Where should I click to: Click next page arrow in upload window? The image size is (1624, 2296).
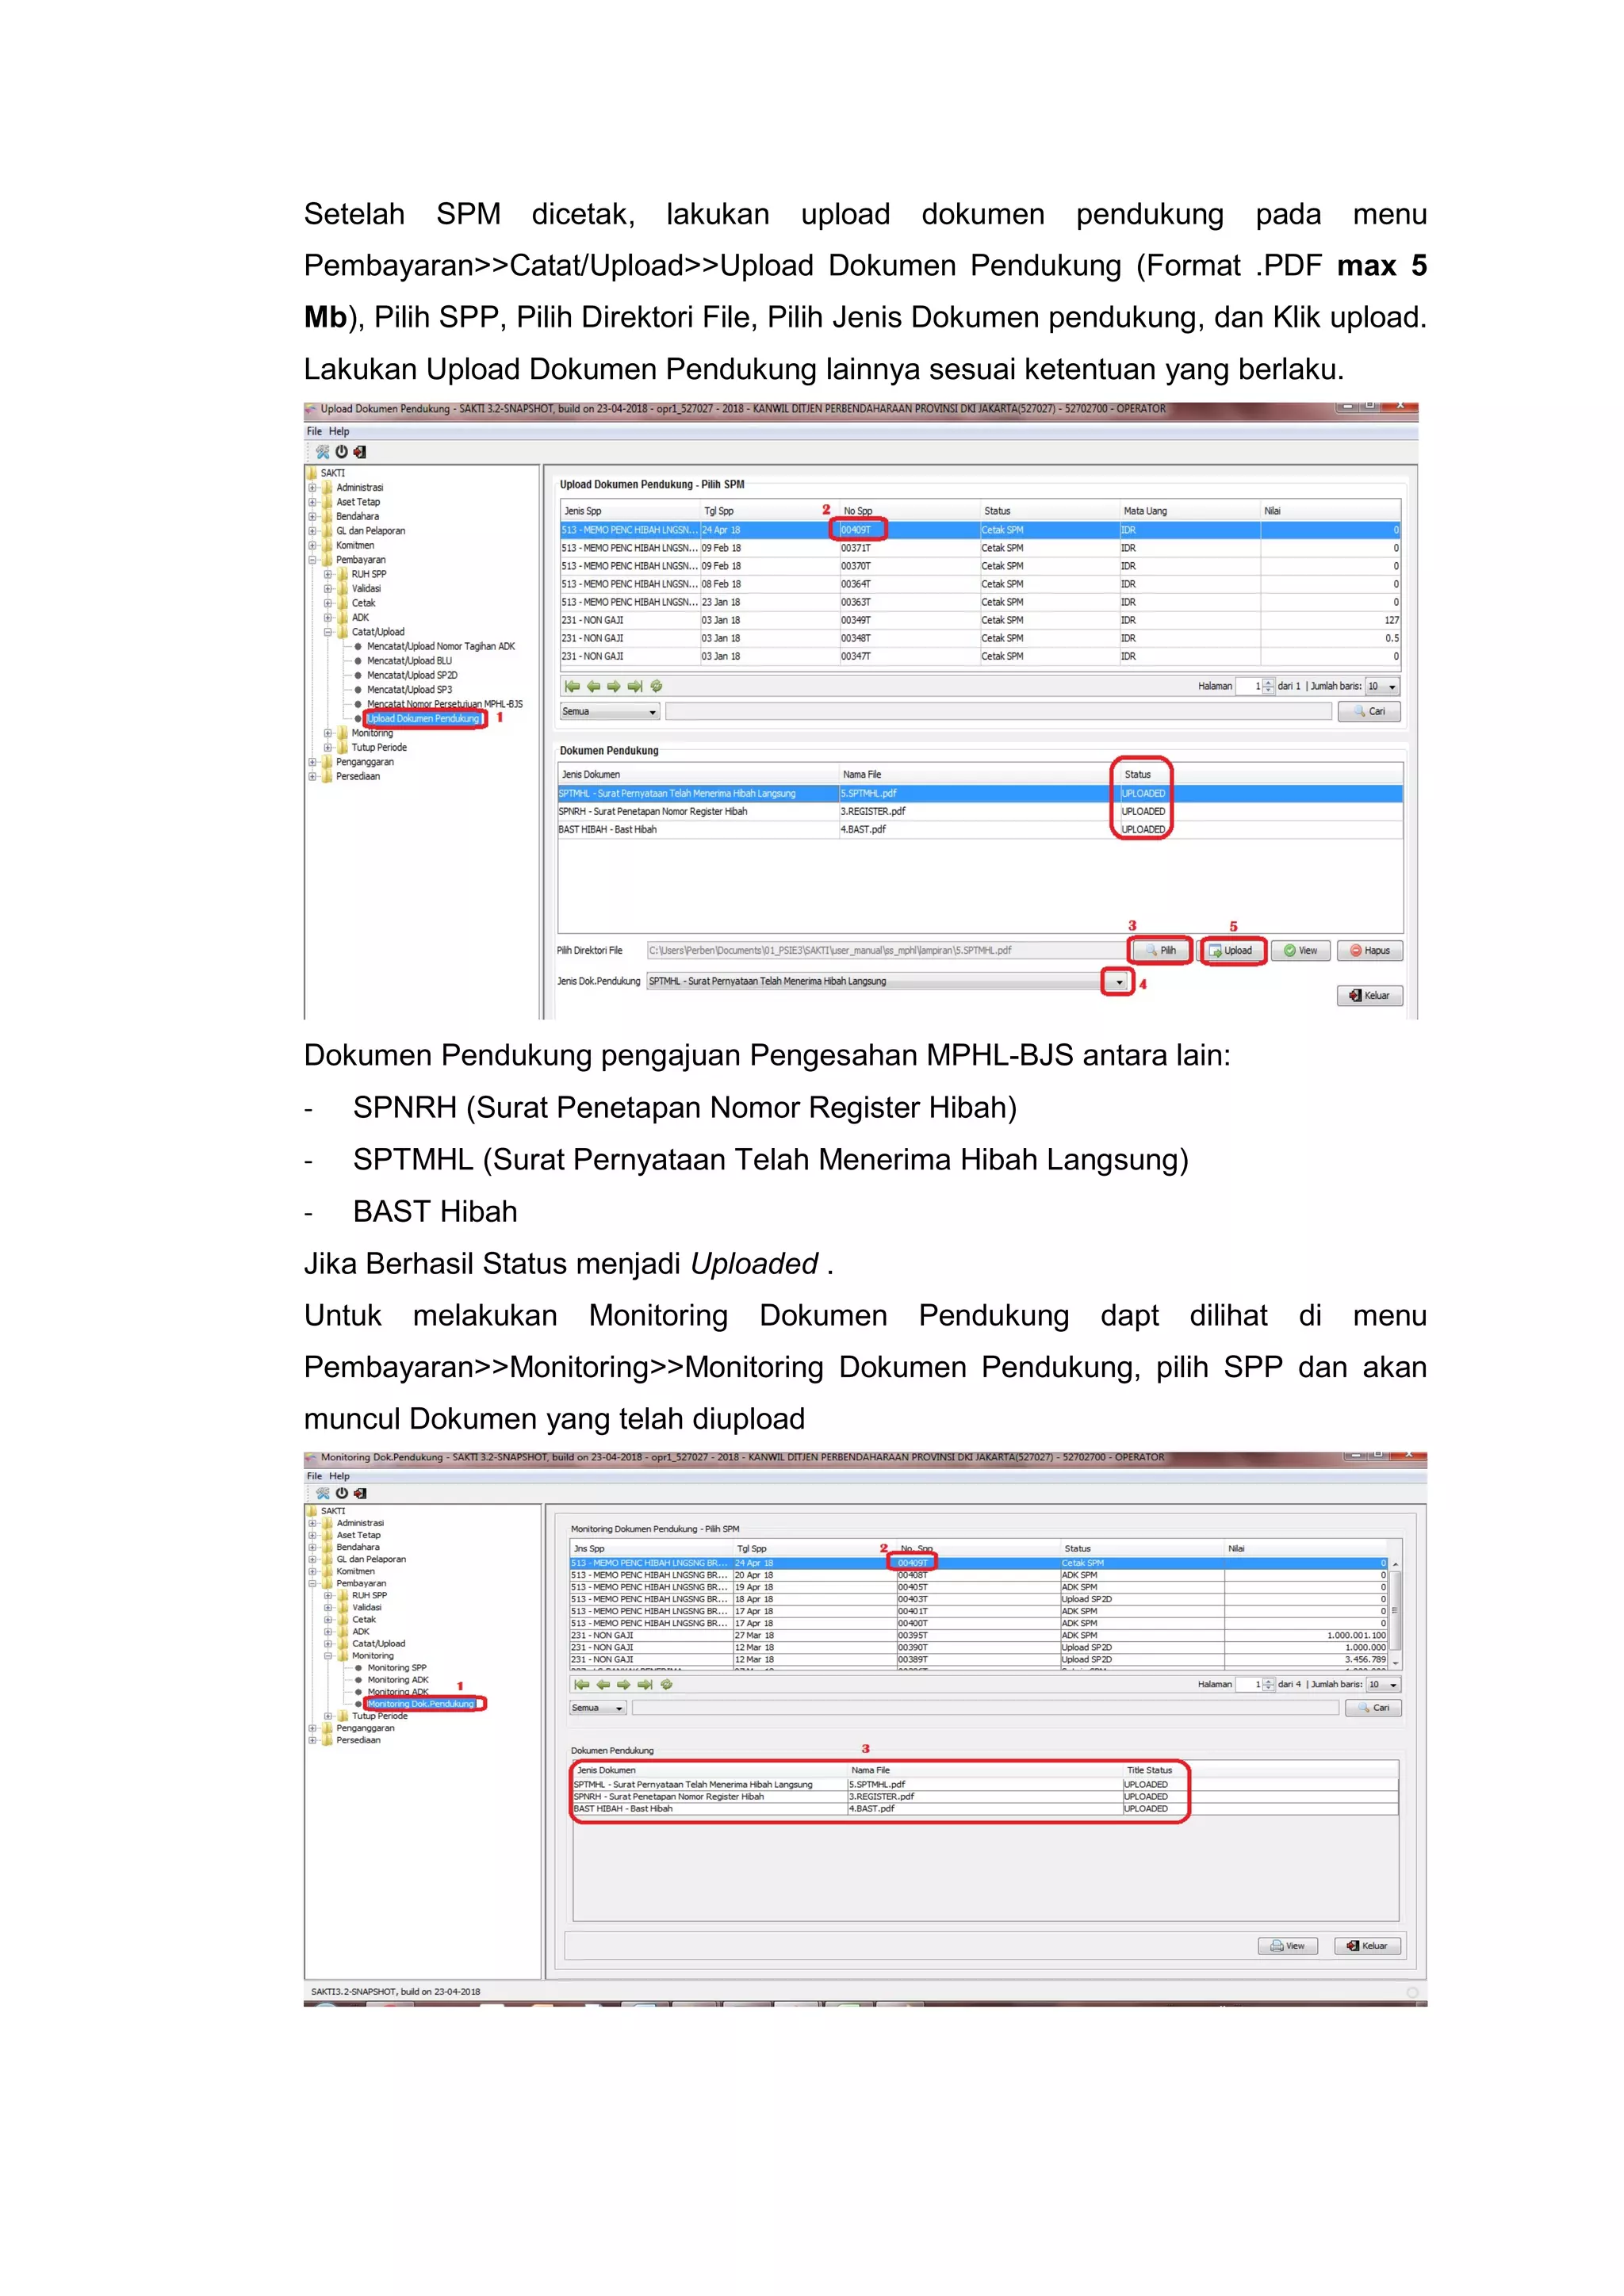coord(614,686)
